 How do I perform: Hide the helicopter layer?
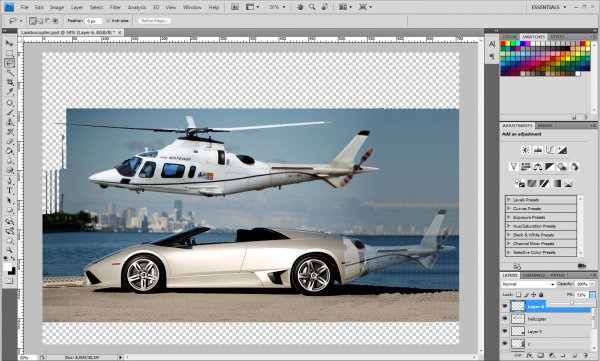(x=505, y=319)
